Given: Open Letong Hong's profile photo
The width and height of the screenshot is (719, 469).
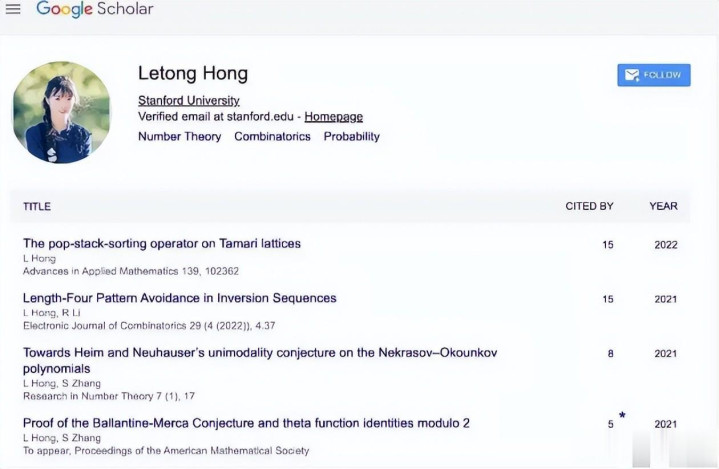Looking at the screenshot, I should (x=61, y=112).
